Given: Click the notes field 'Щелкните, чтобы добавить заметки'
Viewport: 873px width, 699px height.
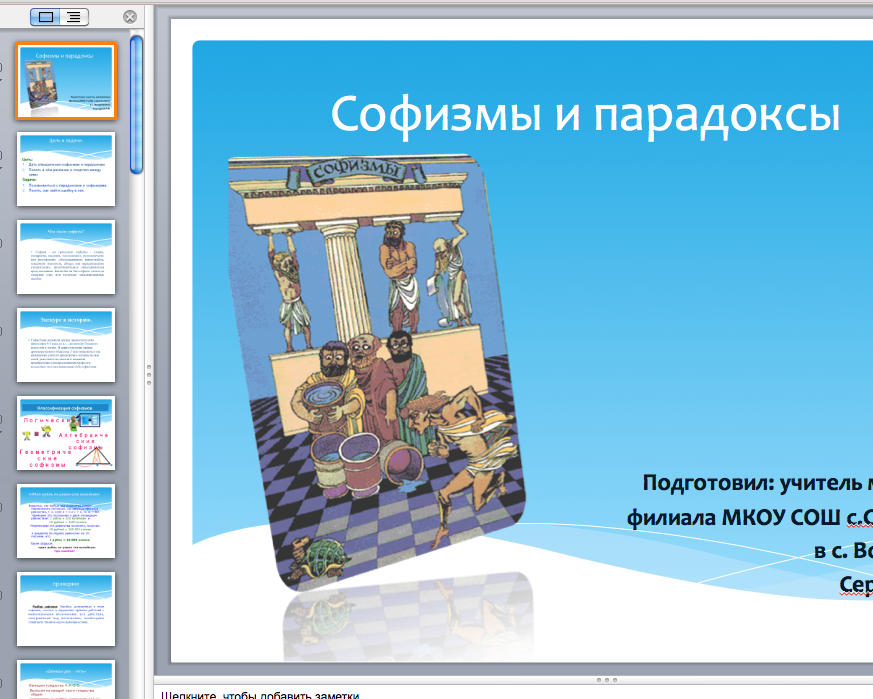Looking at the screenshot, I should tap(260, 695).
